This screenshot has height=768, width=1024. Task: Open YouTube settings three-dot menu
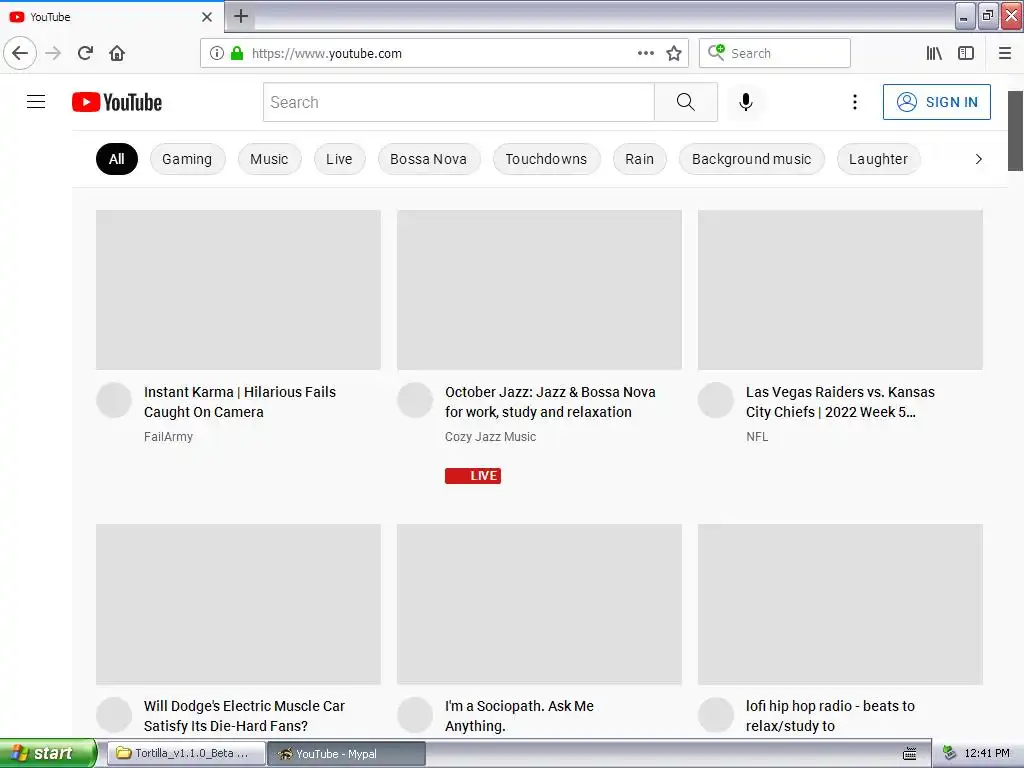point(854,102)
